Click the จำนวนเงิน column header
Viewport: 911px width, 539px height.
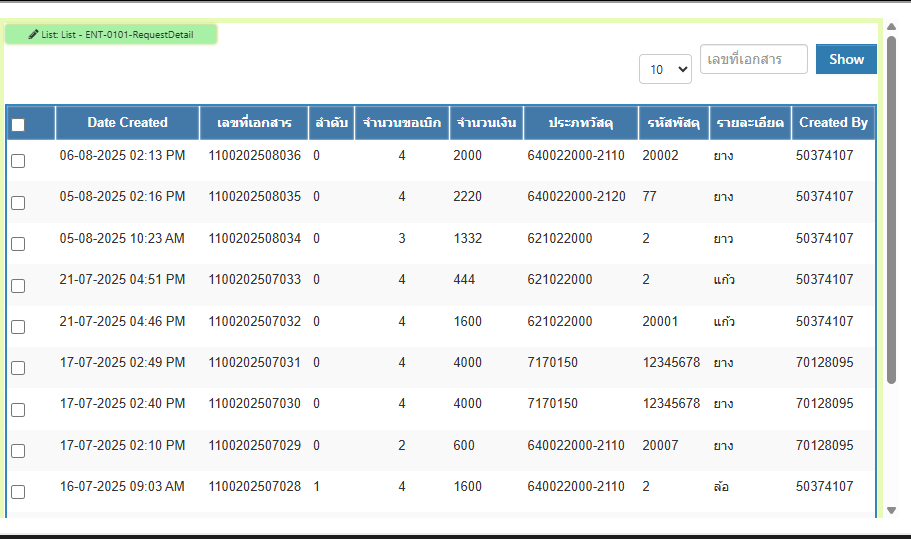pyautogui.click(x=486, y=123)
